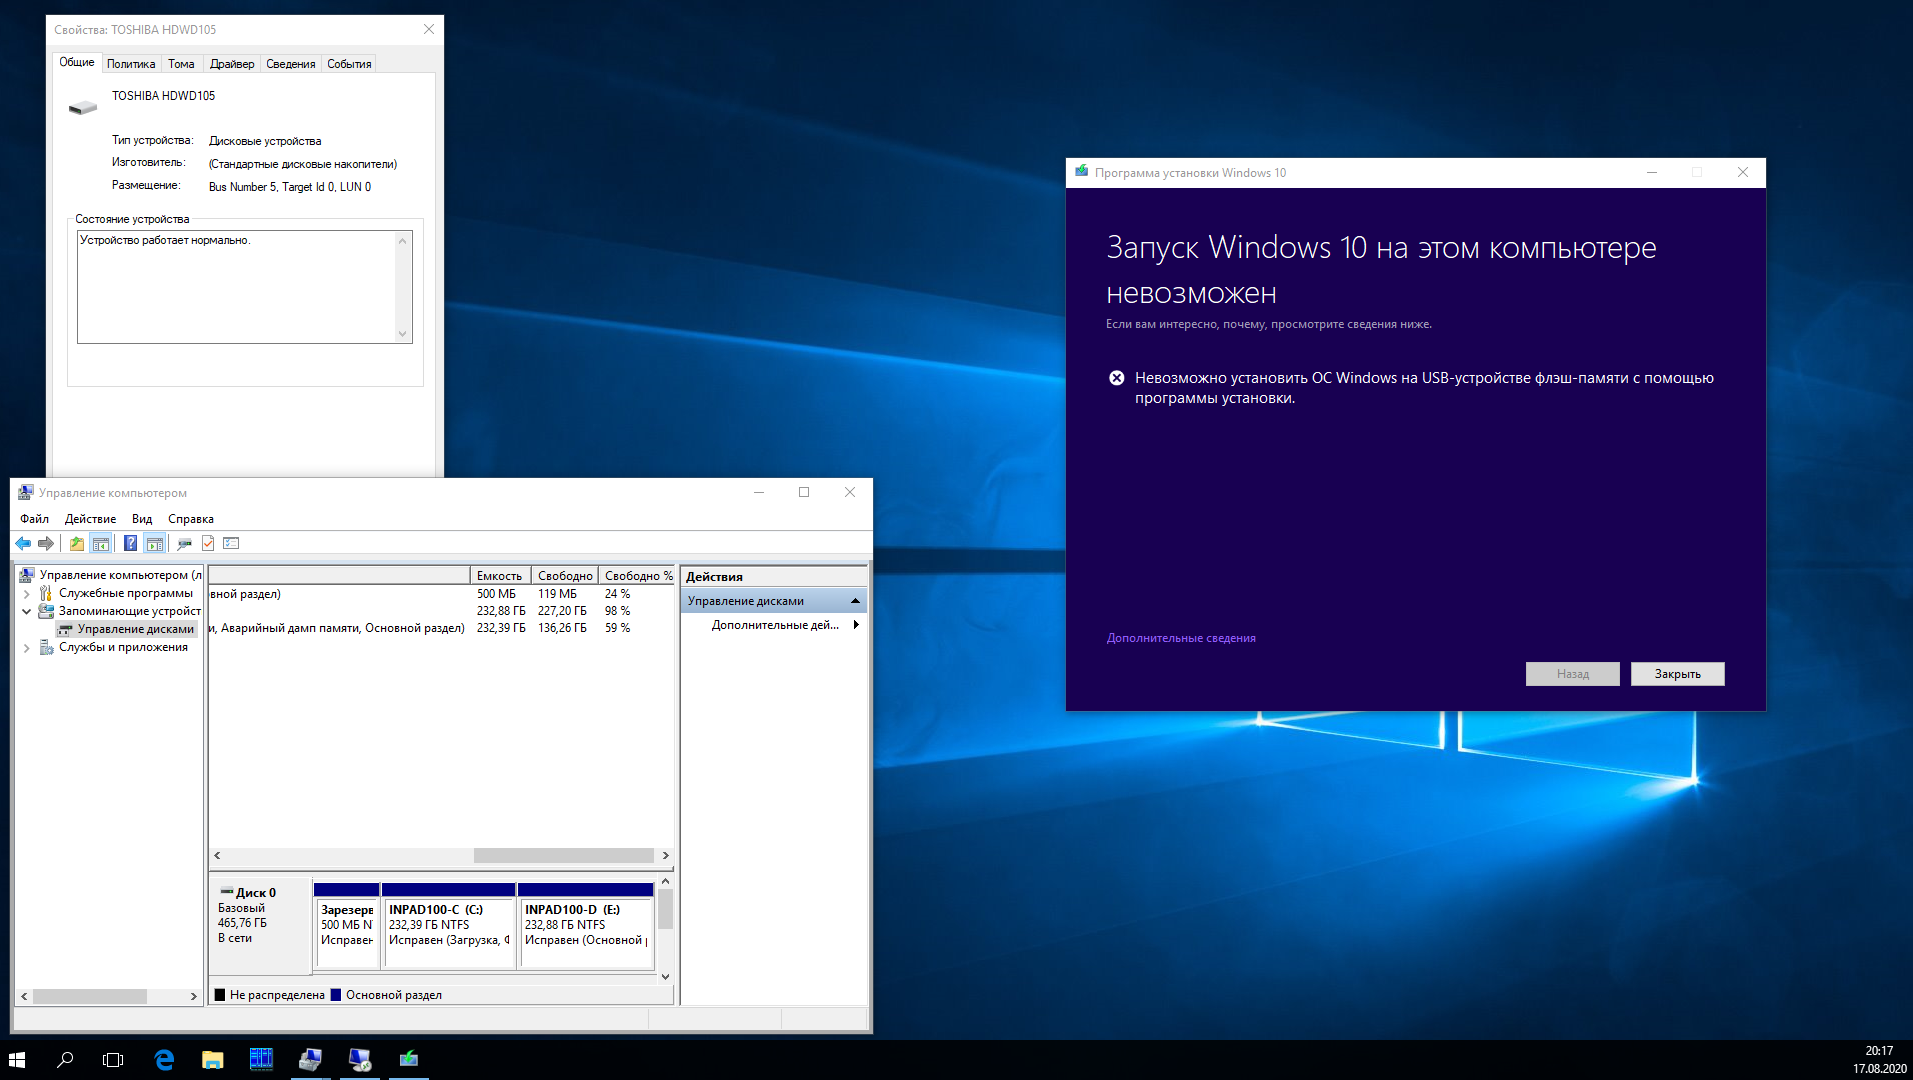This screenshot has width=1913, height=1080.
Task: Switch to the События tab
Action: 349,64
